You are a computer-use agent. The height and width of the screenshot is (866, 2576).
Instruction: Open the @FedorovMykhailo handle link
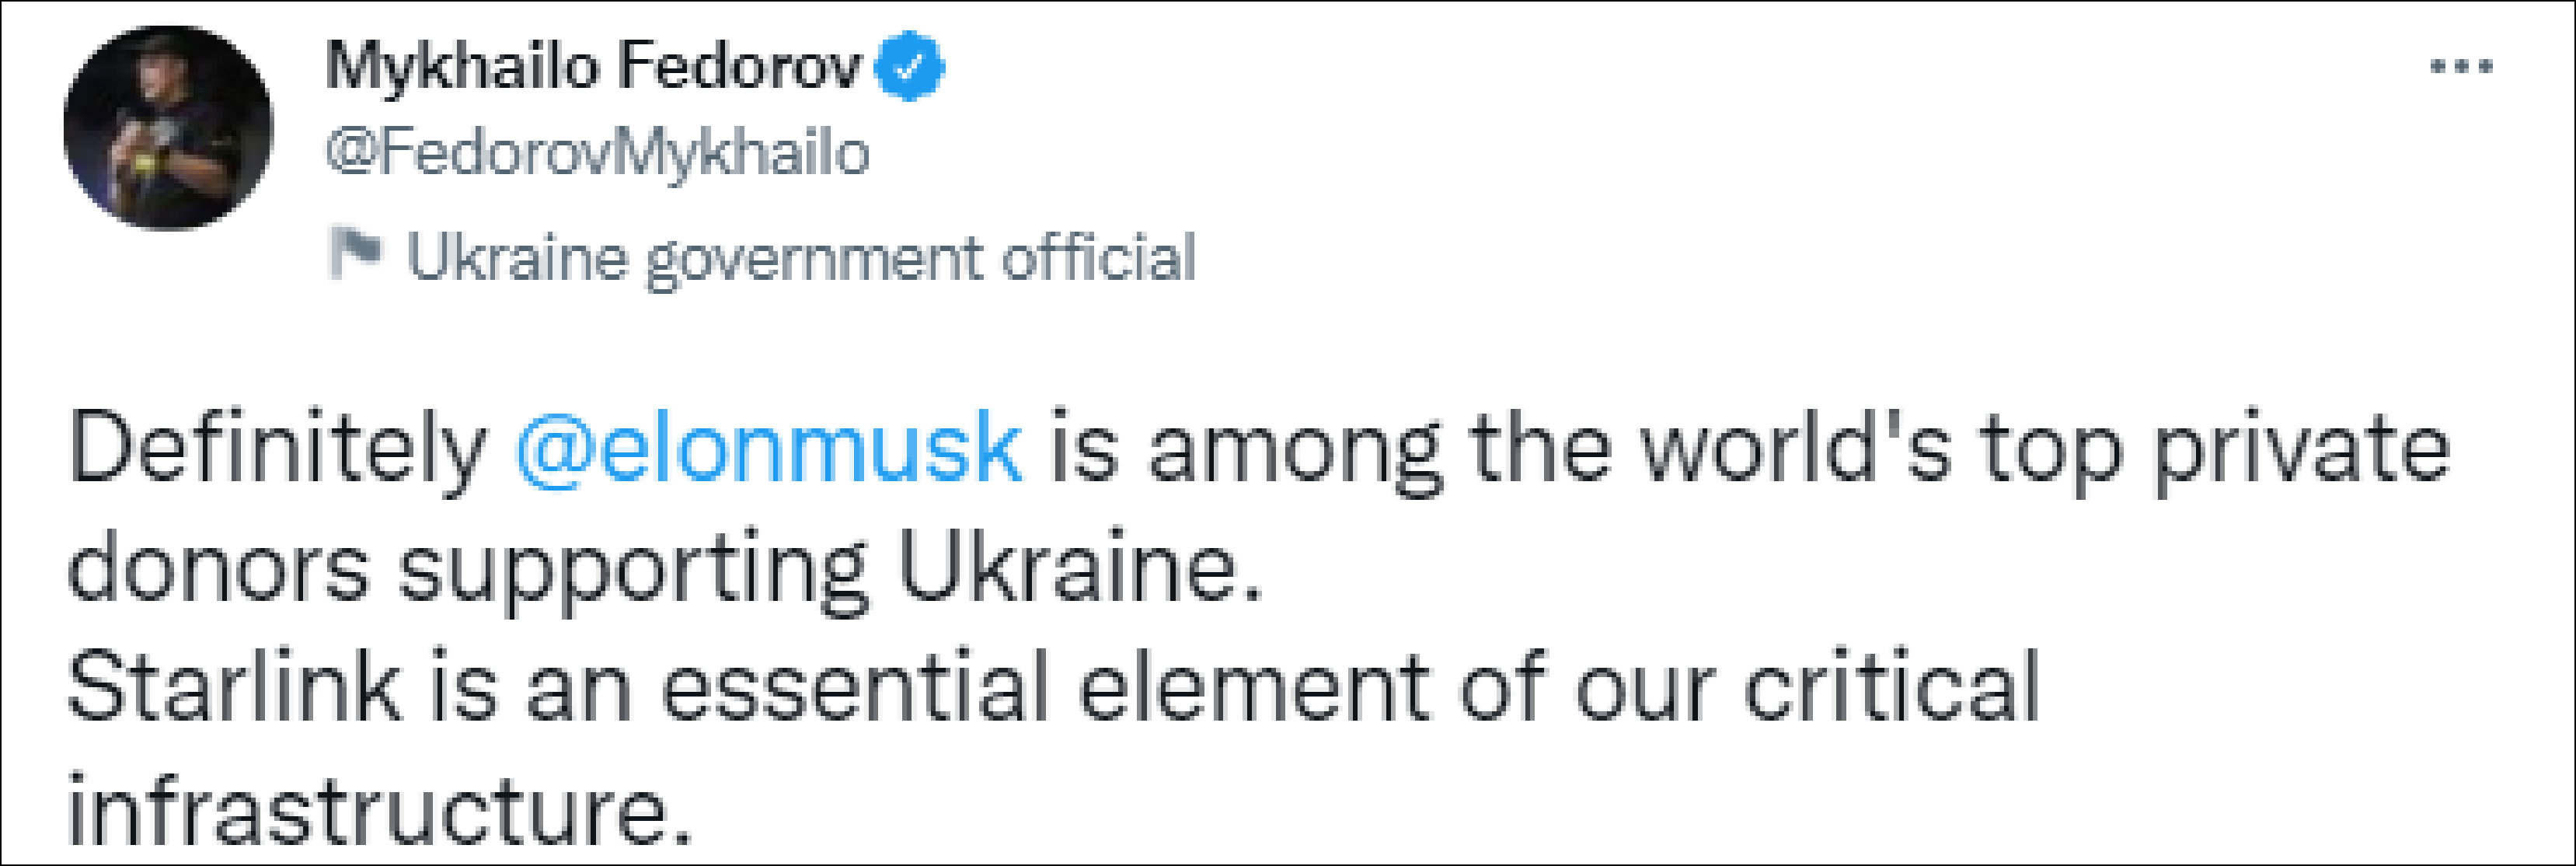pos(597,154)
